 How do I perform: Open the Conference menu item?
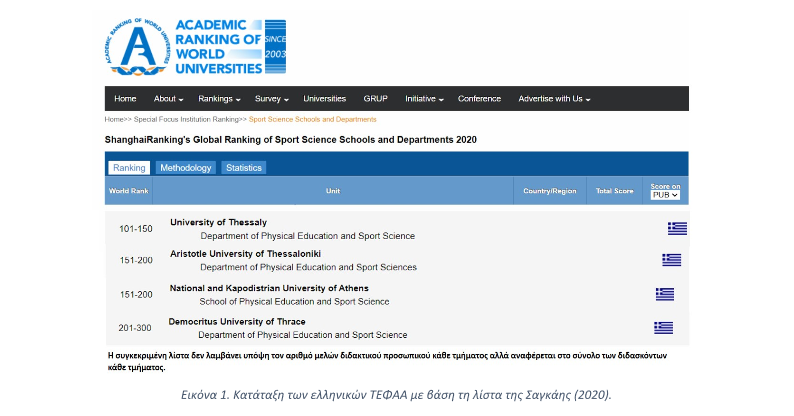click(x=479, y=99)
